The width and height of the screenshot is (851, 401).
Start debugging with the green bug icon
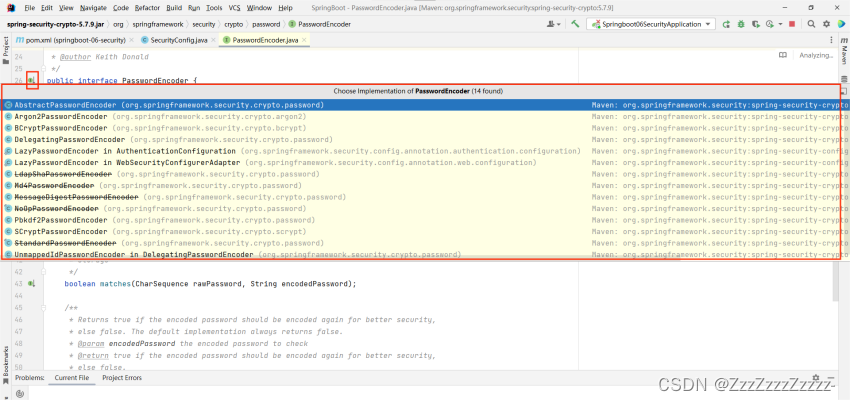[741, 24]
